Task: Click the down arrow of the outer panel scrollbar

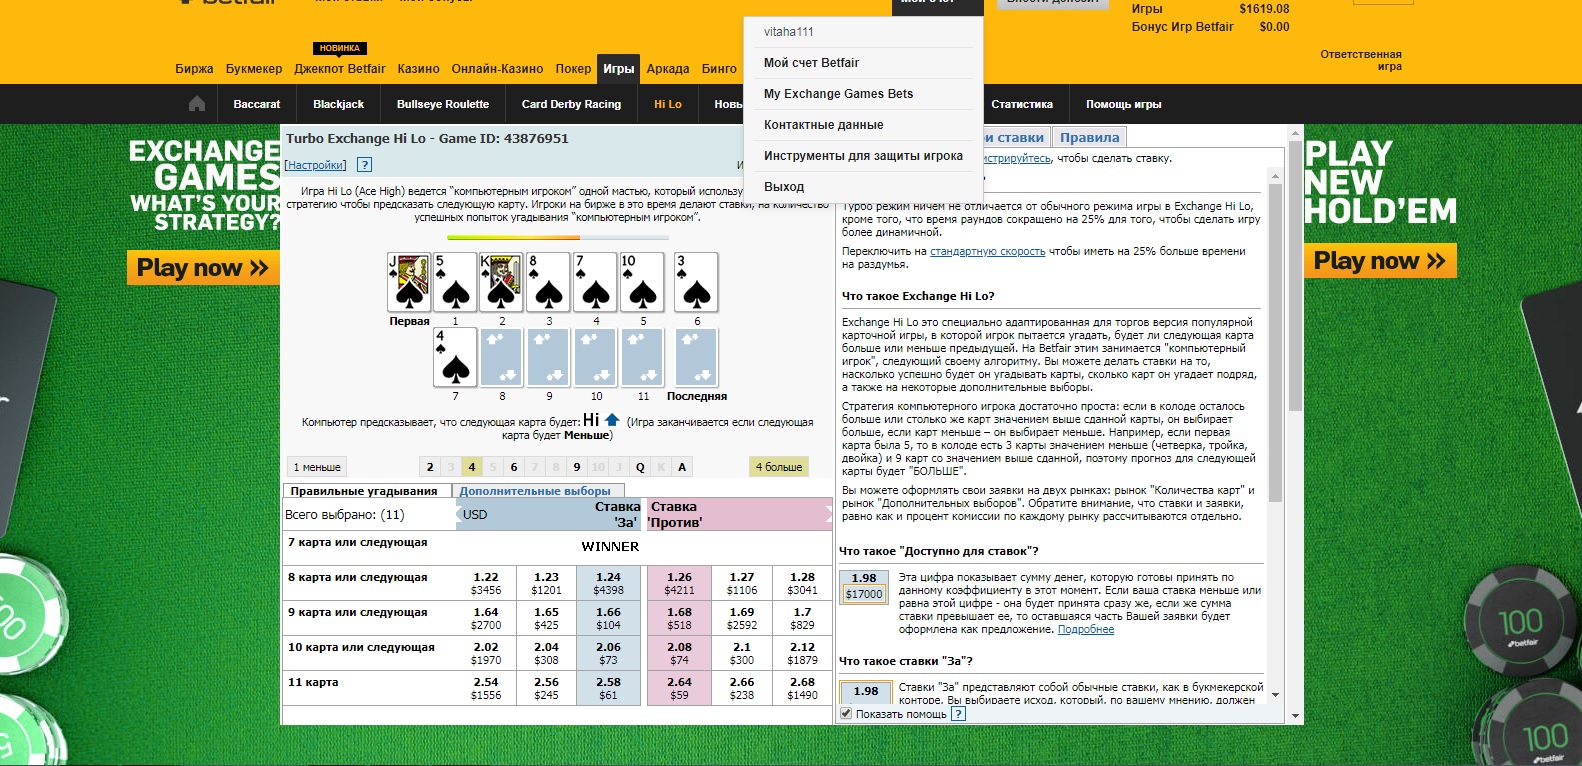Action: point(1295,716)
